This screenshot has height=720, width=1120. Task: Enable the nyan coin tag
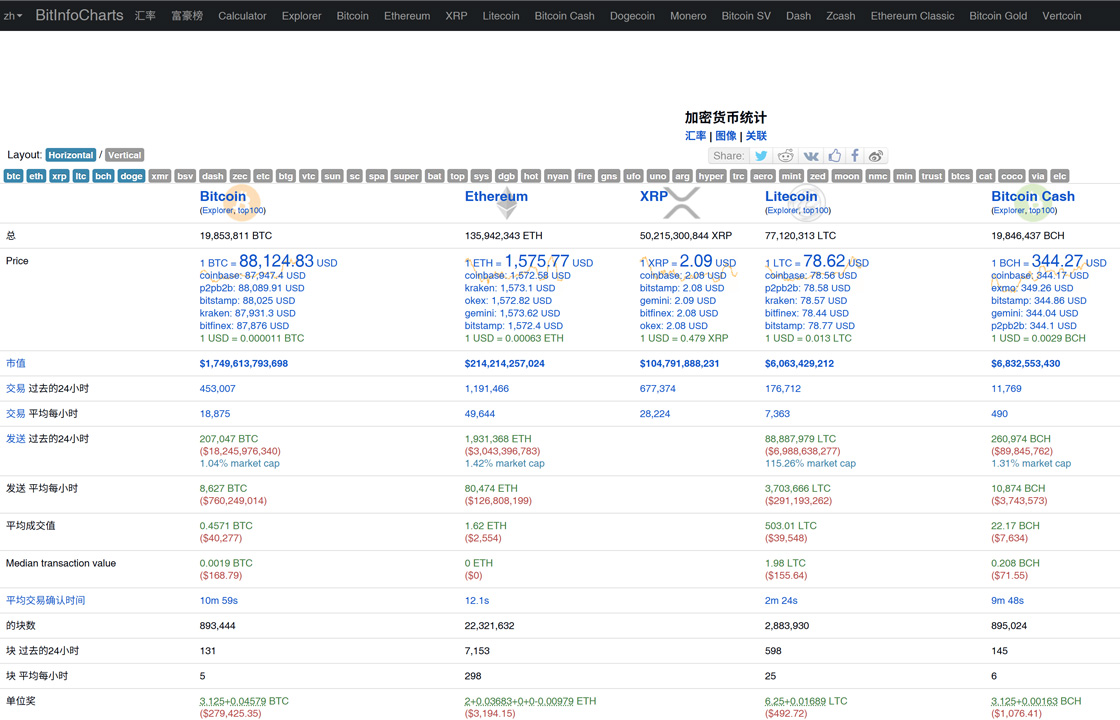(x=558, y=176)
